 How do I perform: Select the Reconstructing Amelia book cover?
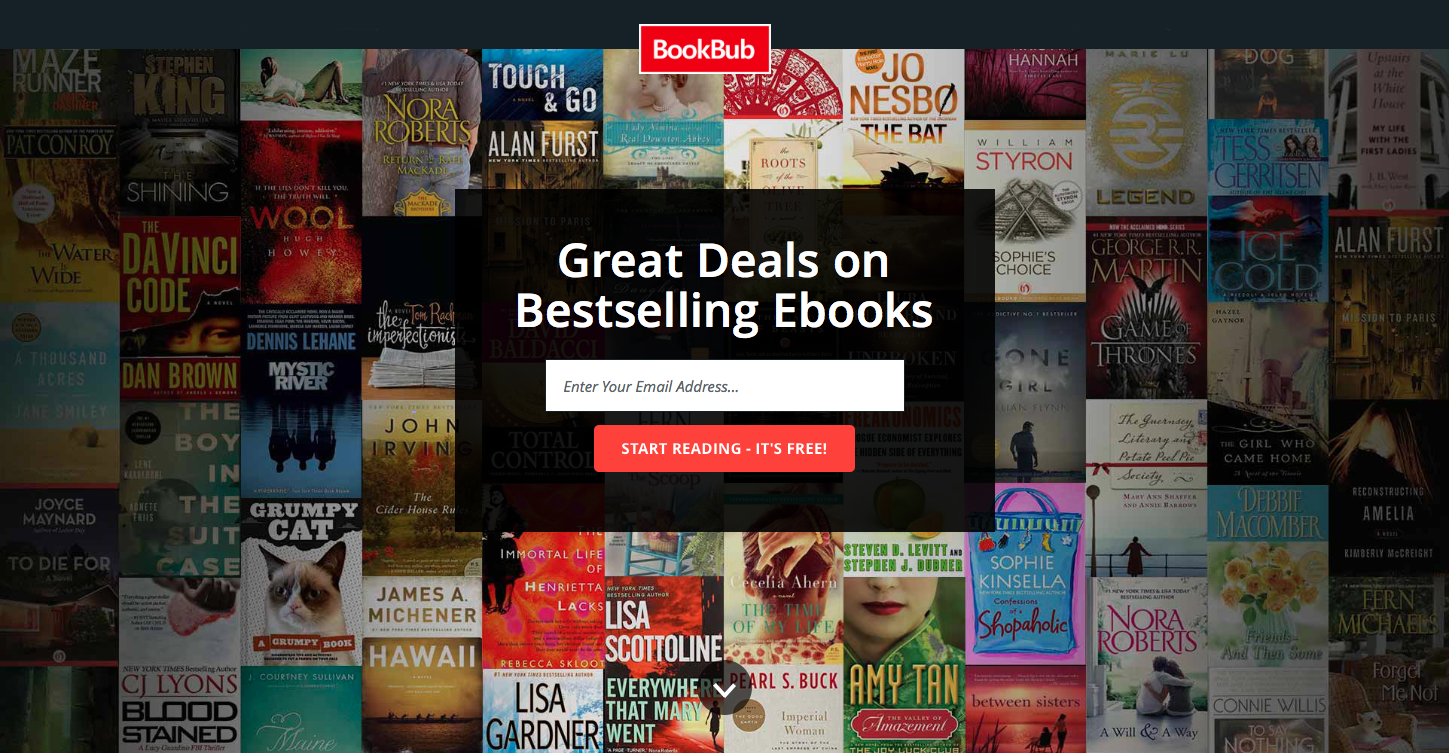1389,490
